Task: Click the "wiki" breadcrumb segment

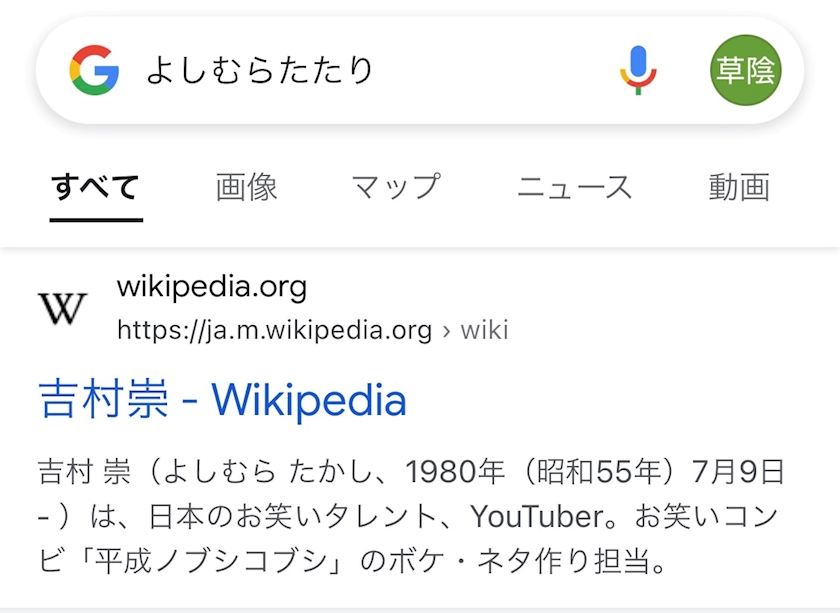Action: point(485,330)
